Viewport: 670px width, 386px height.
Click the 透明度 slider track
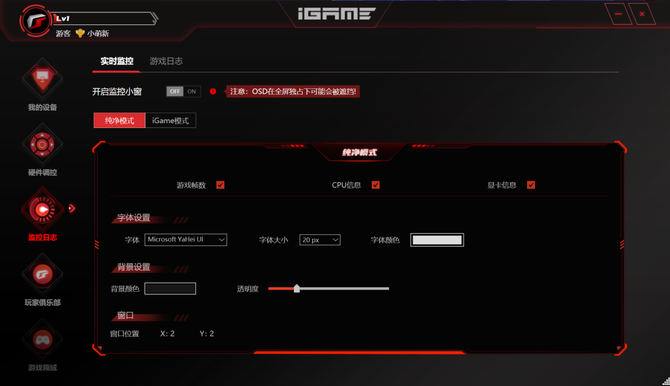(x=329, y=289)
